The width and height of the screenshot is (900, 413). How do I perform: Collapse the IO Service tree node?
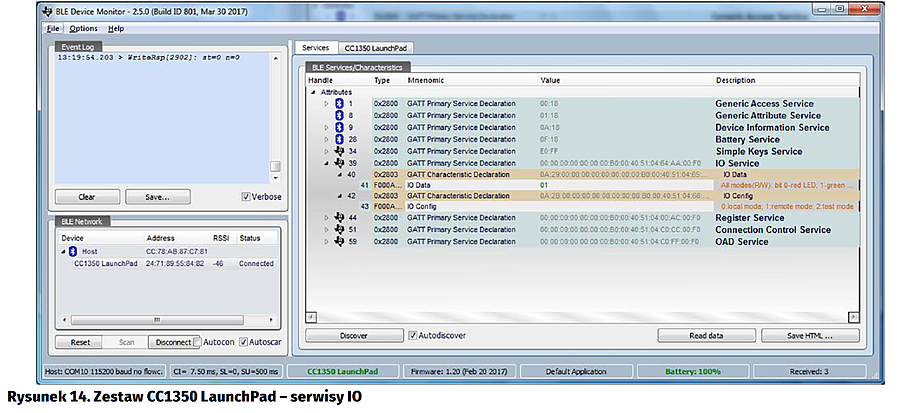[x=326, y=164]
